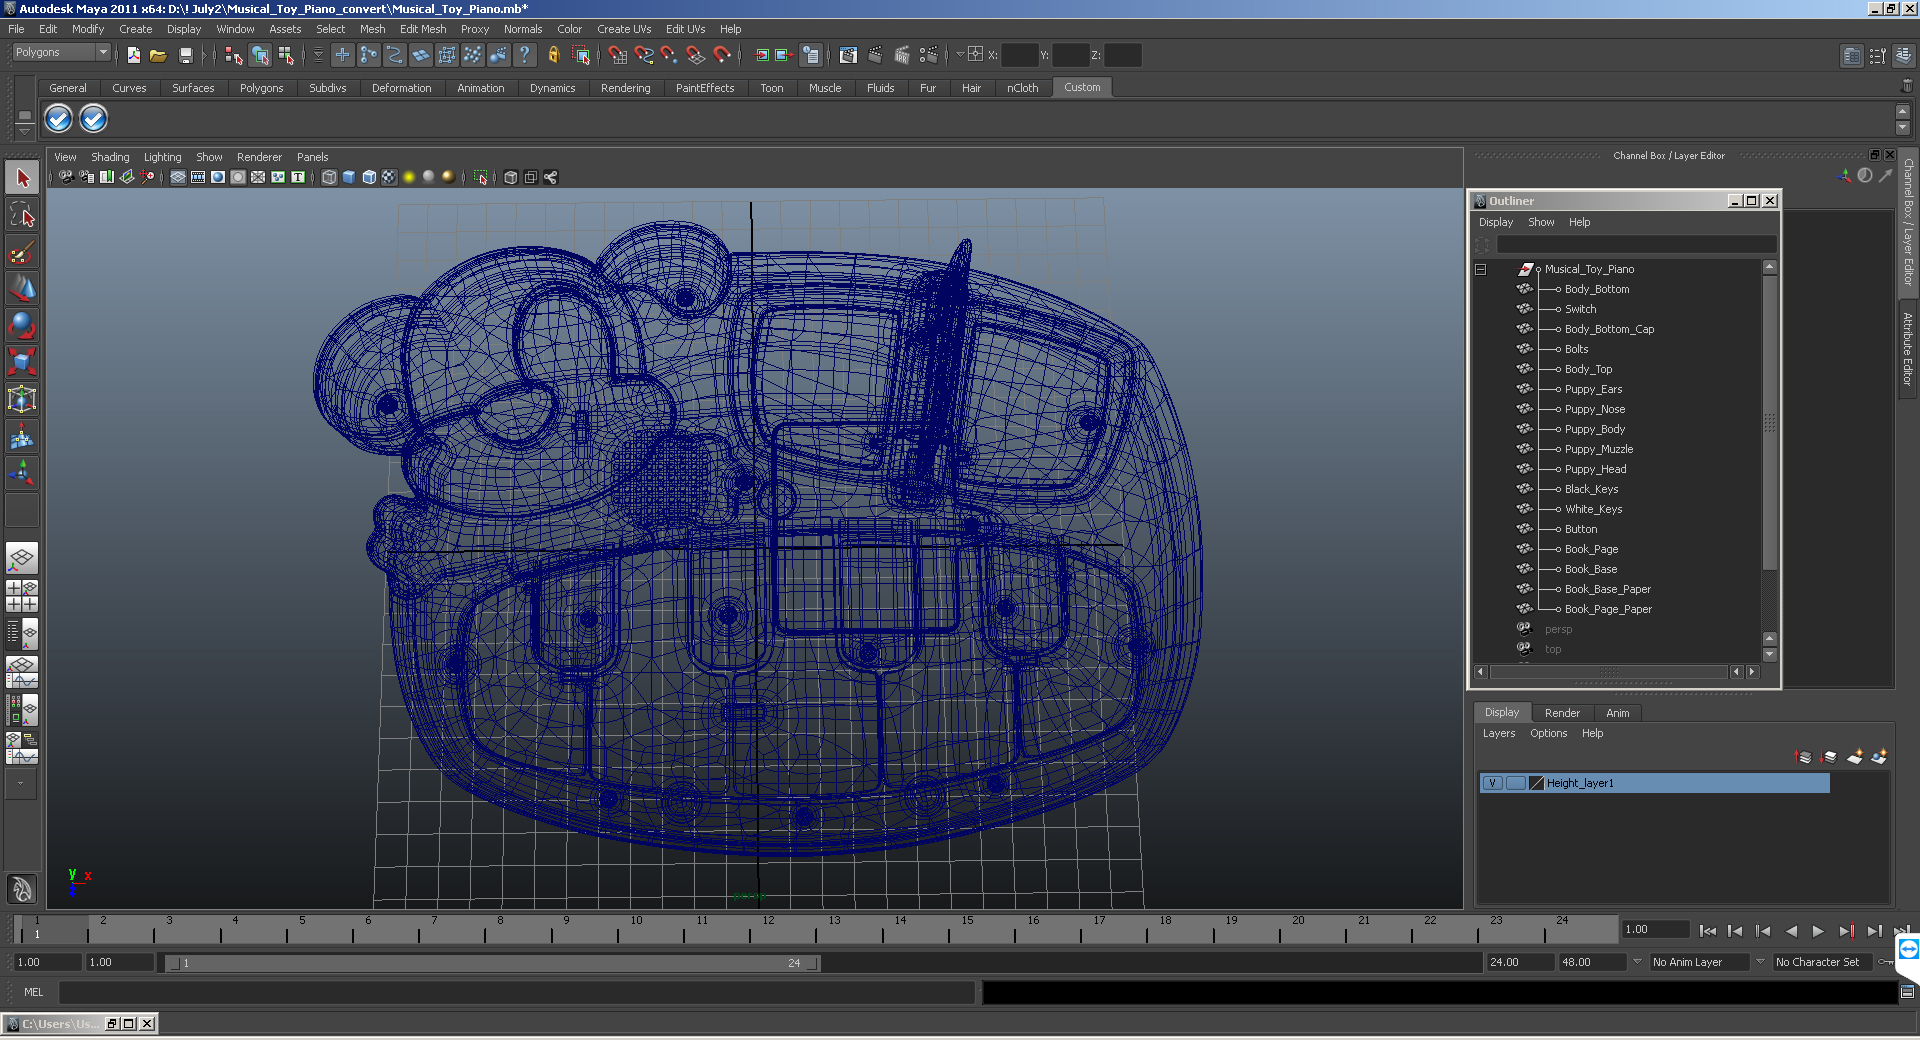Open the Create UVs menu
Screen dimensions: 1920x1040
pyautogui.click(x=624, y=29)
